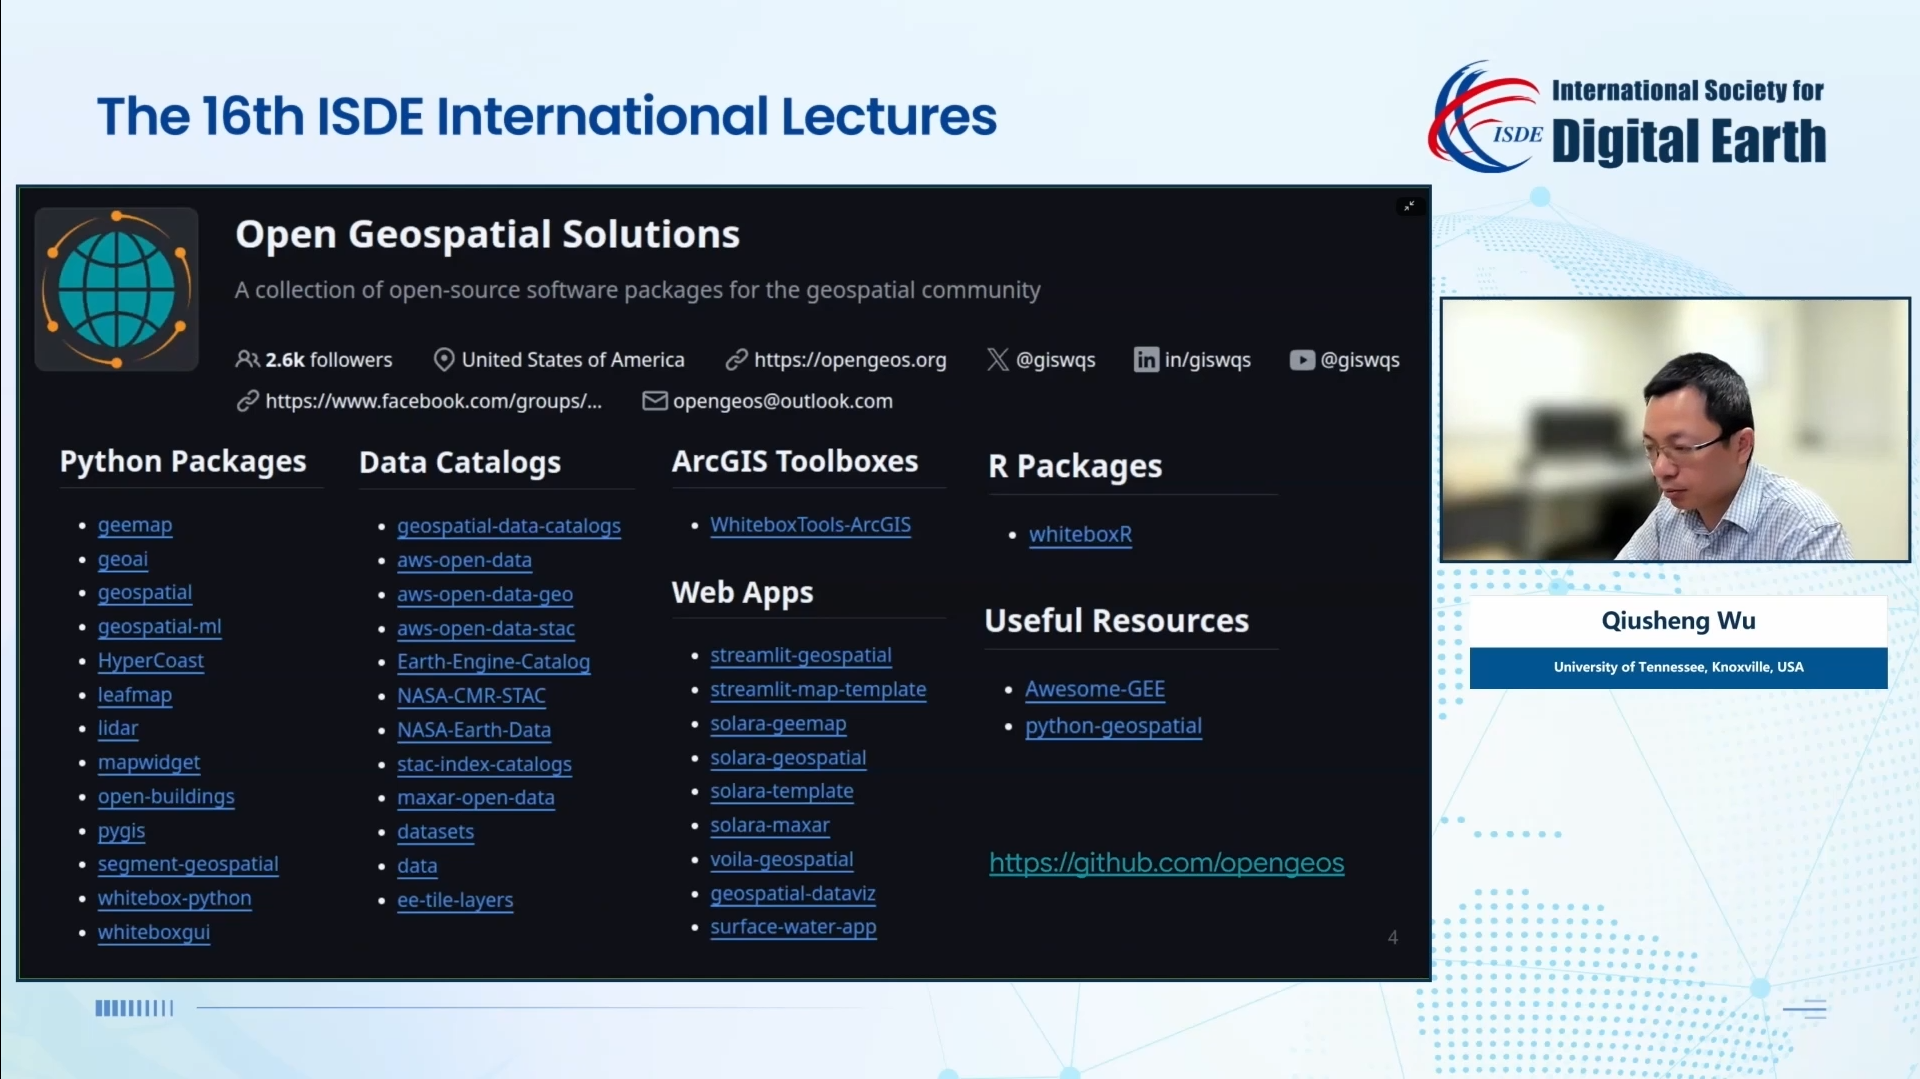Click the location pin icon
Viewport: 1920px width, 1079px height.
pyautogui.click(x=444, y=359)
